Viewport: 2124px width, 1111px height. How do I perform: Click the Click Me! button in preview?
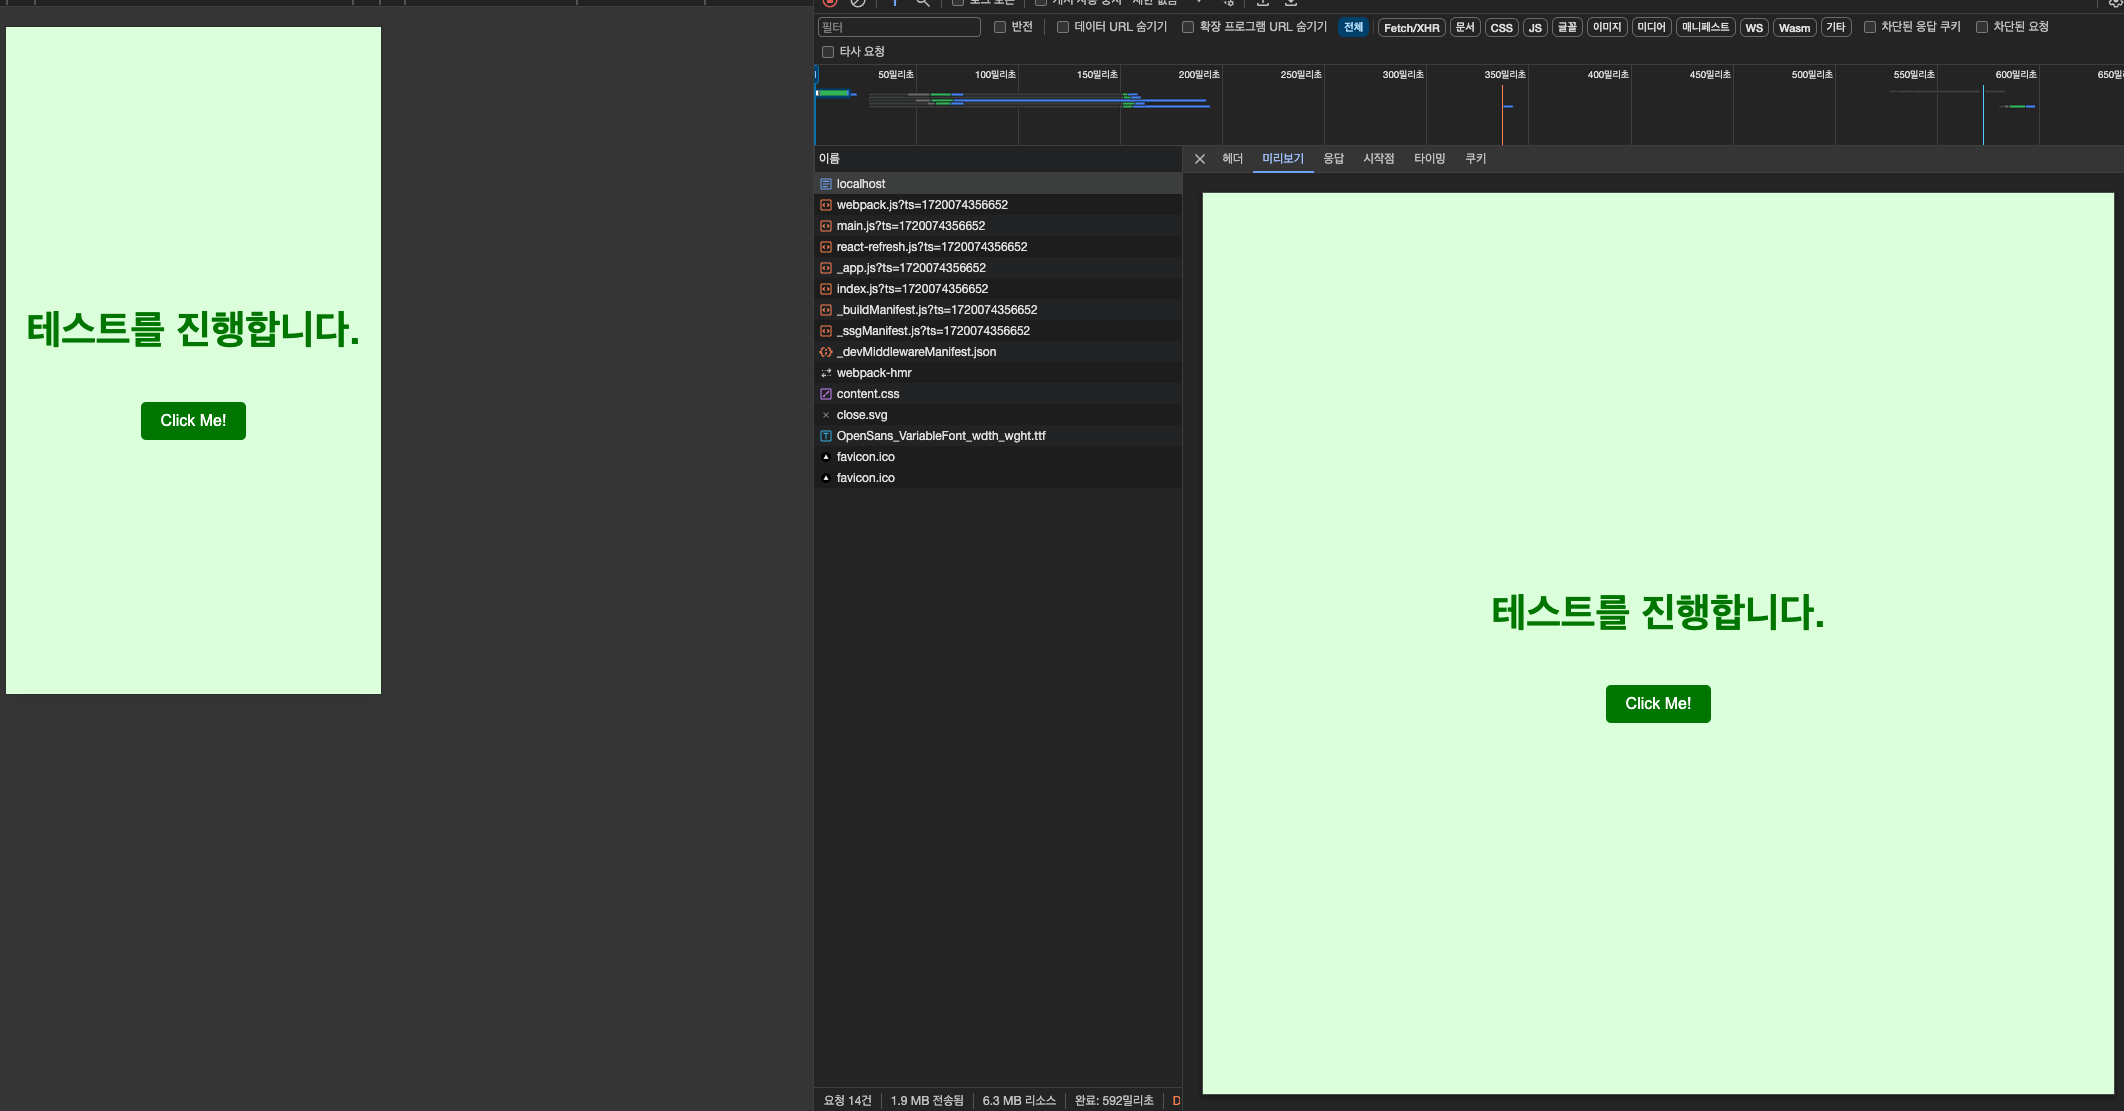coord(1657,704)
